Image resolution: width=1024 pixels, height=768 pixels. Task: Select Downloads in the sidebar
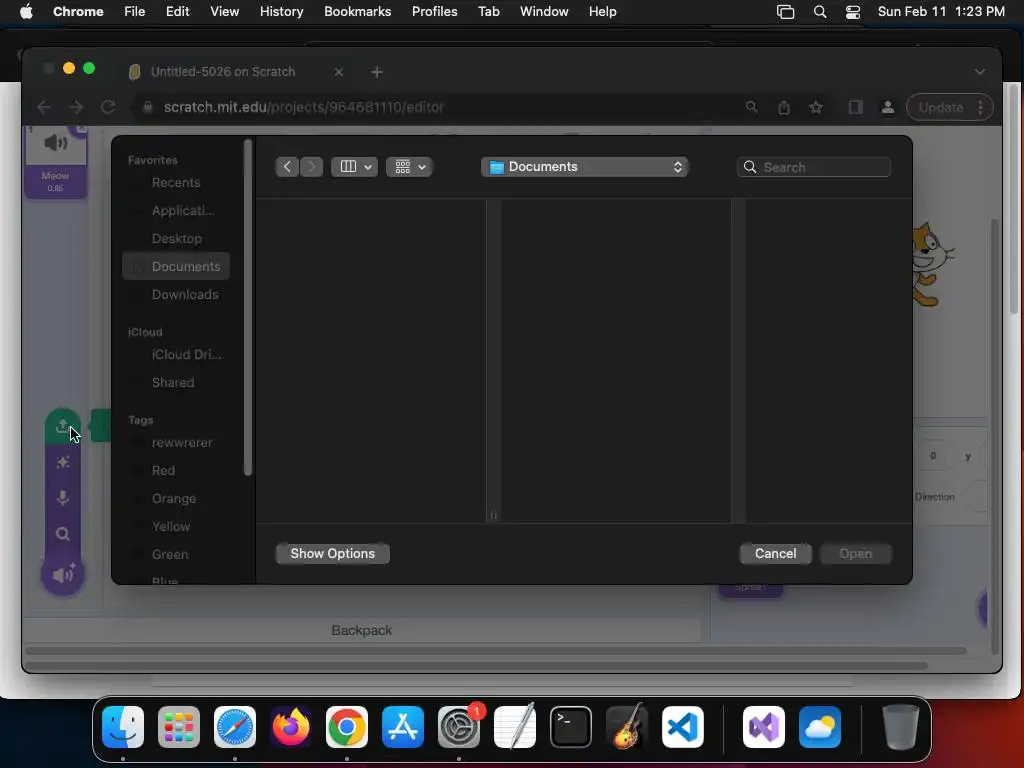pyautogui.click(x=176, y=295)
